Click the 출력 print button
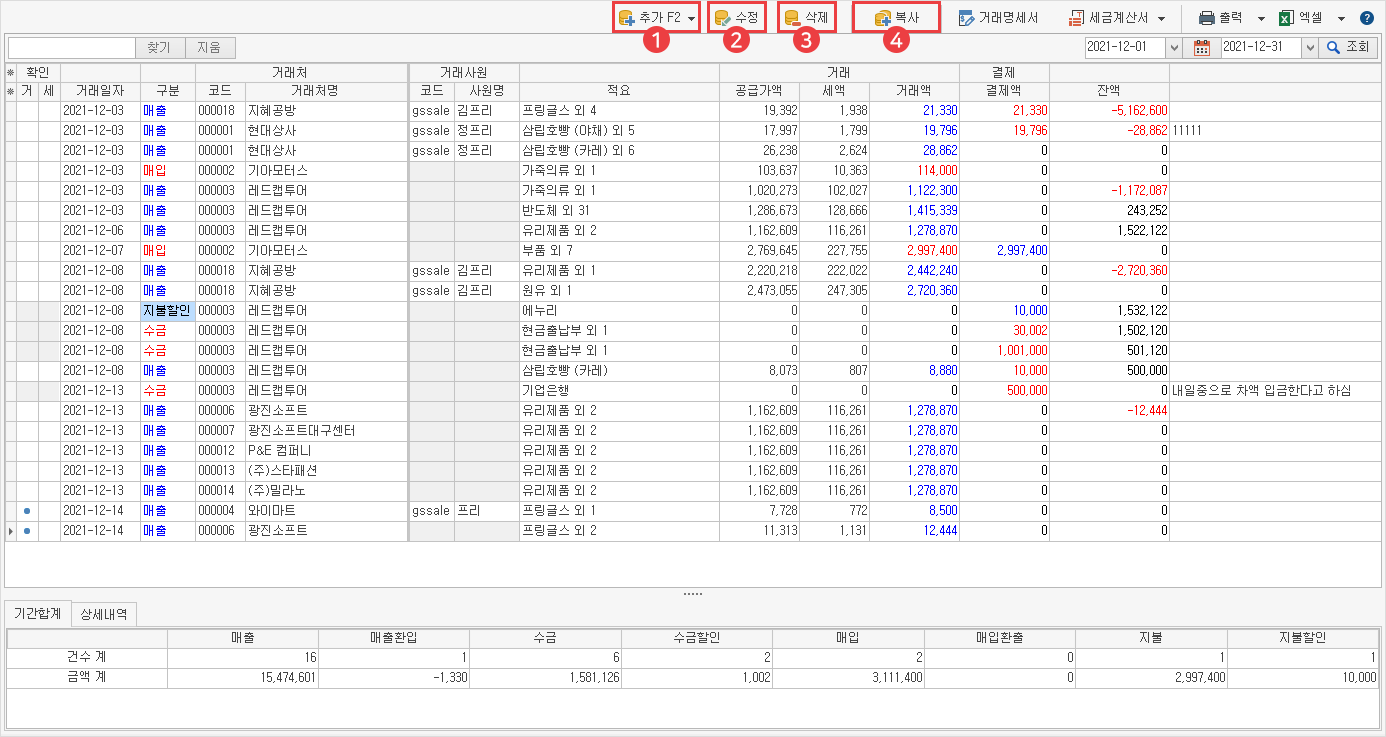This screenshot has height=737, width=1386. coord(1222,18)
